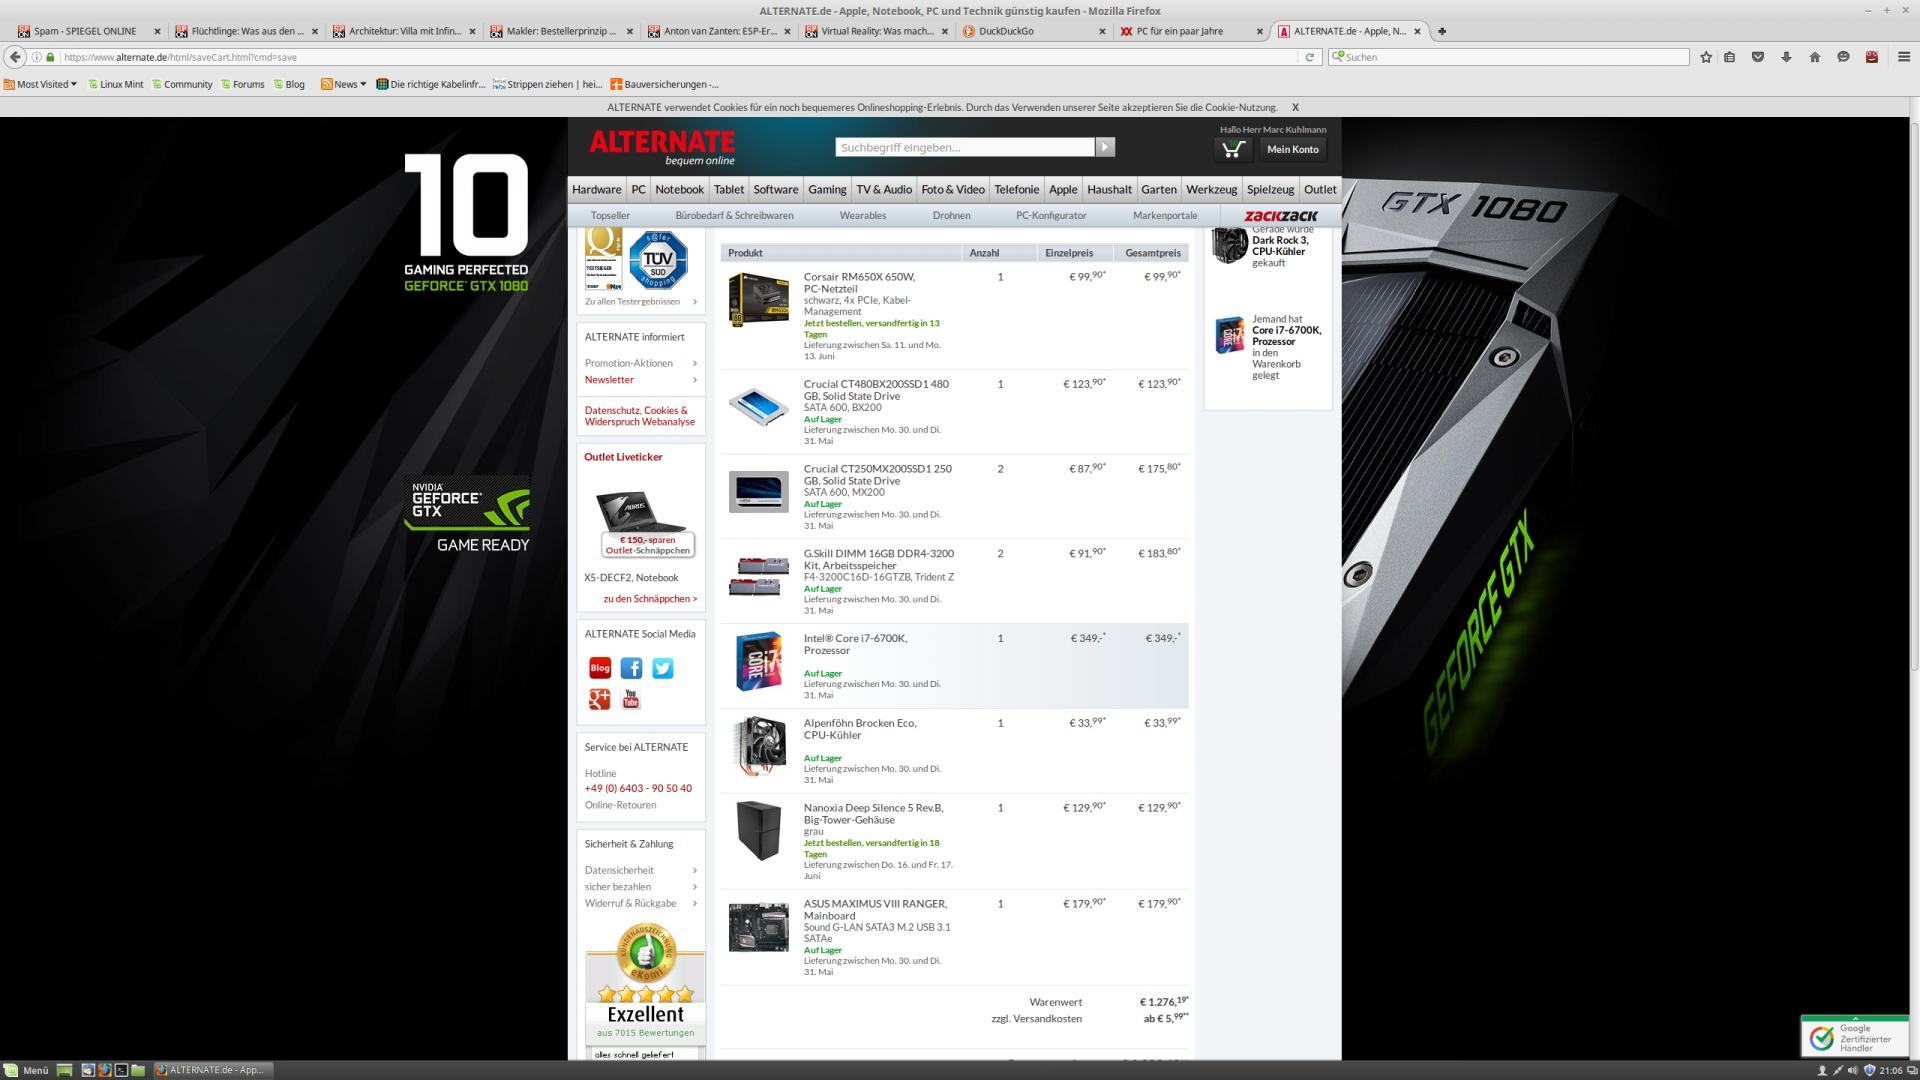The height and width of the screenshot is (1080, 1920).
Task: Open Intel Core i7-6700K product thumbnail
Action: click(758, 661)
